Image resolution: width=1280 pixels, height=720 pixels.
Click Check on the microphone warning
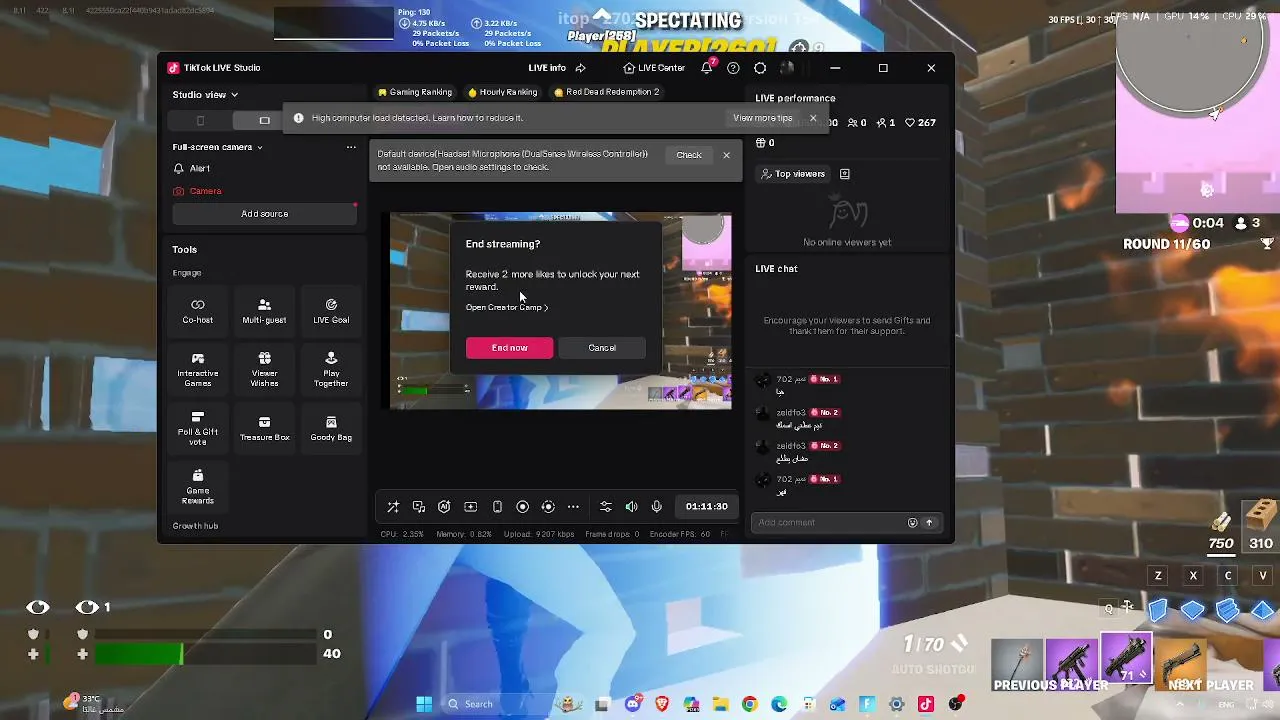tap(689, 155)
